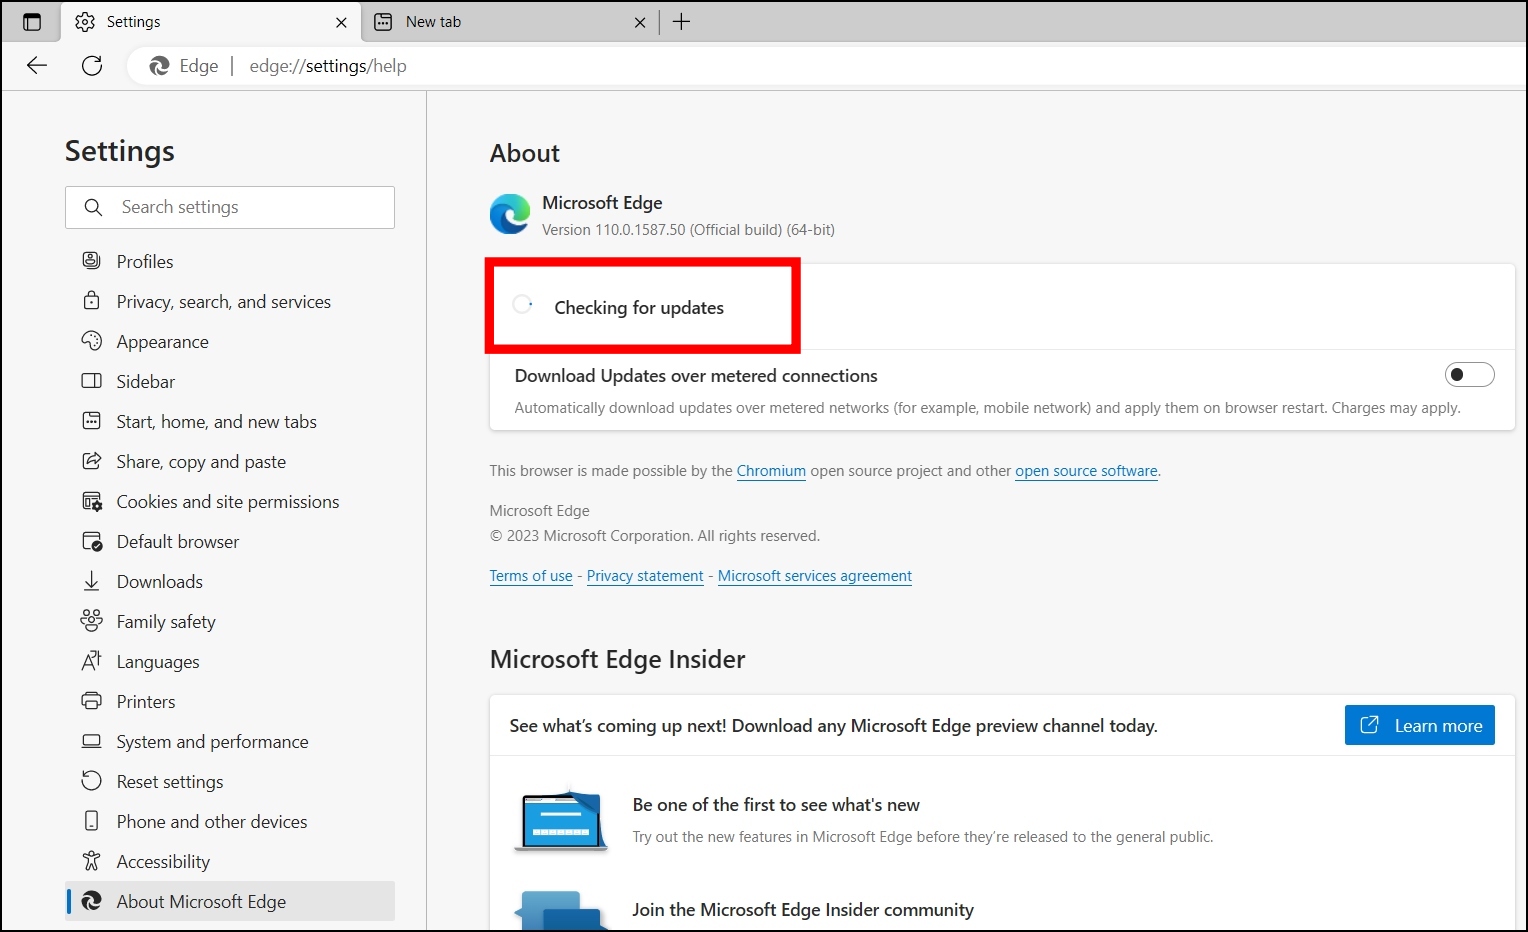Close the Settings tab
The image size is (1528, 932).
click(341, 22)
